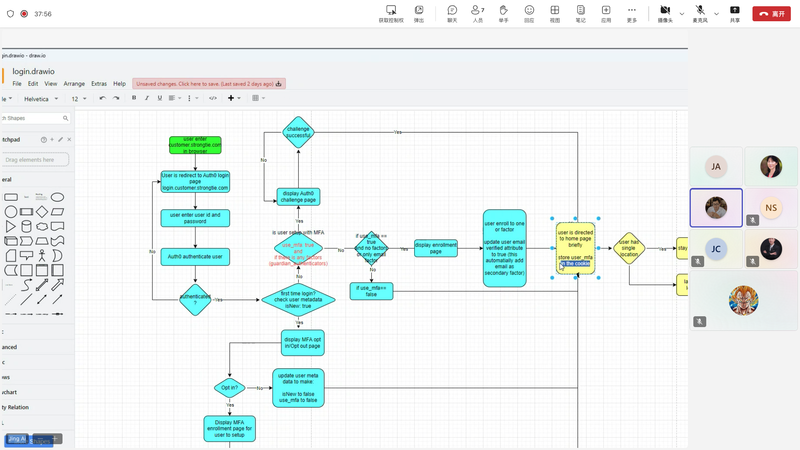Viewport: 800px width, 450px height.
Task: Click the NS participant tile
Action: [771, 208]
